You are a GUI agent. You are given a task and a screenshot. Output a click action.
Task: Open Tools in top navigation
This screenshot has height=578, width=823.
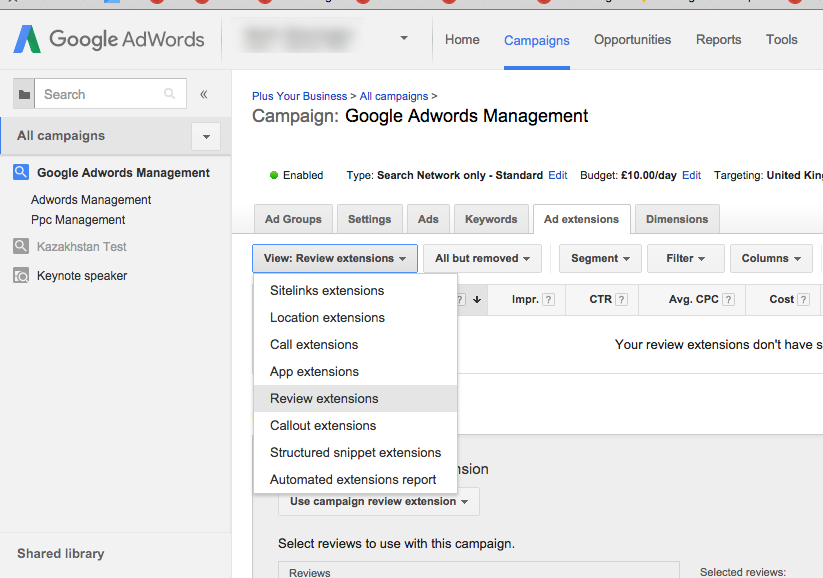(x=782, y=40)
